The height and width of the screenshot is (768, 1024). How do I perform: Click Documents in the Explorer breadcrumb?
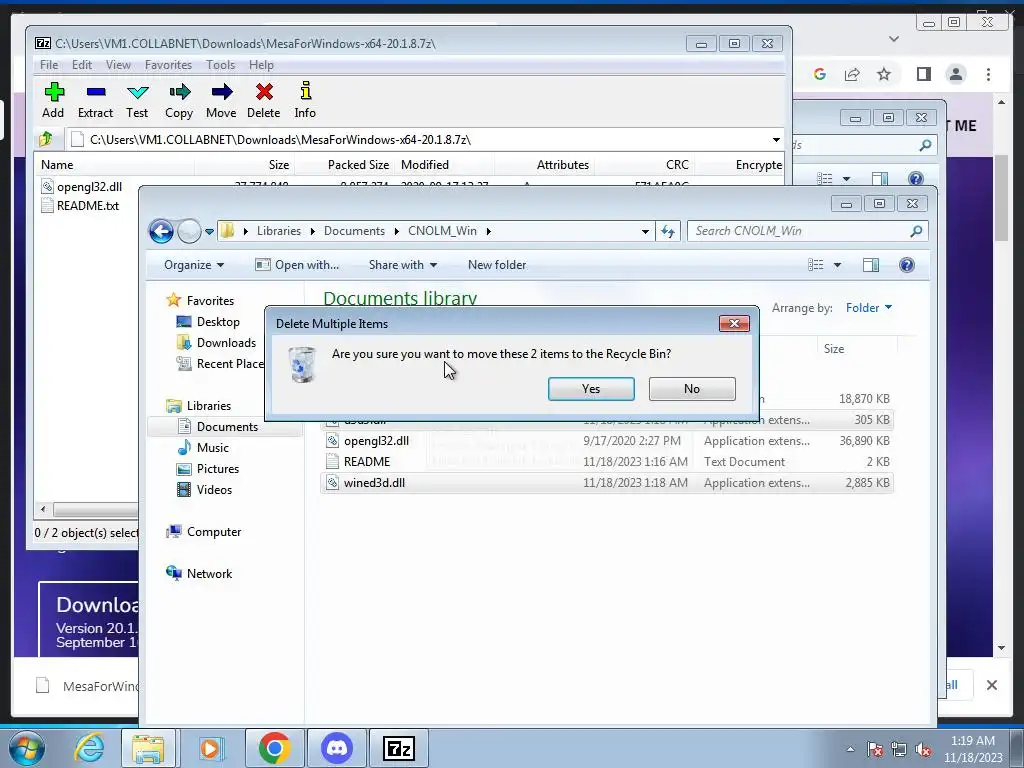[354, 231]
